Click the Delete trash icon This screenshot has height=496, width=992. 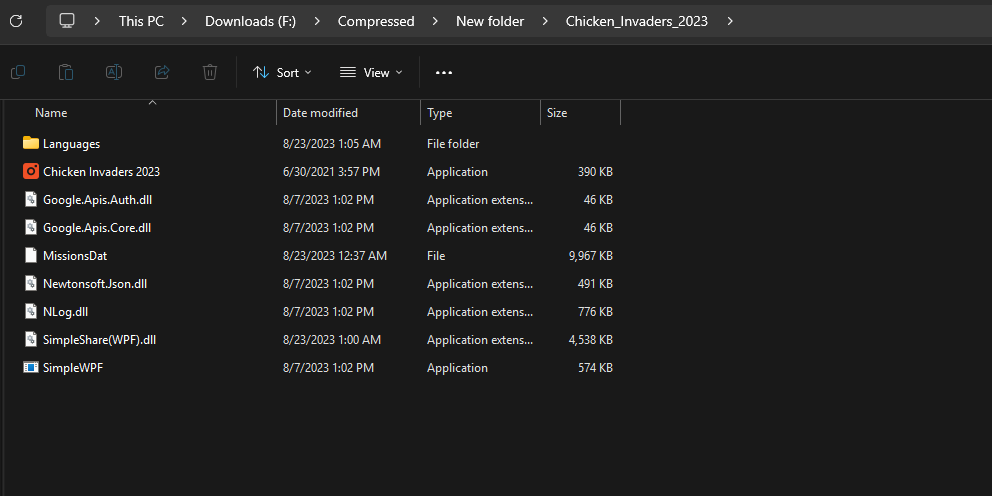210,72
